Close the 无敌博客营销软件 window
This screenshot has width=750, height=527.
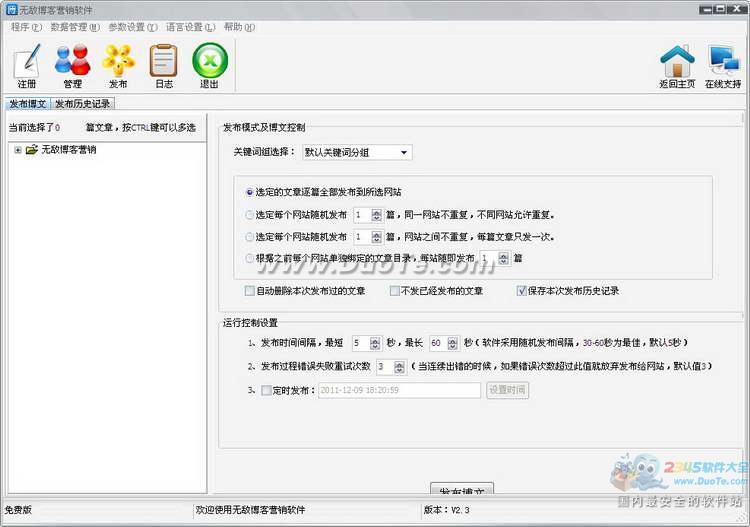pyautogui.click(x=736, y=9)
